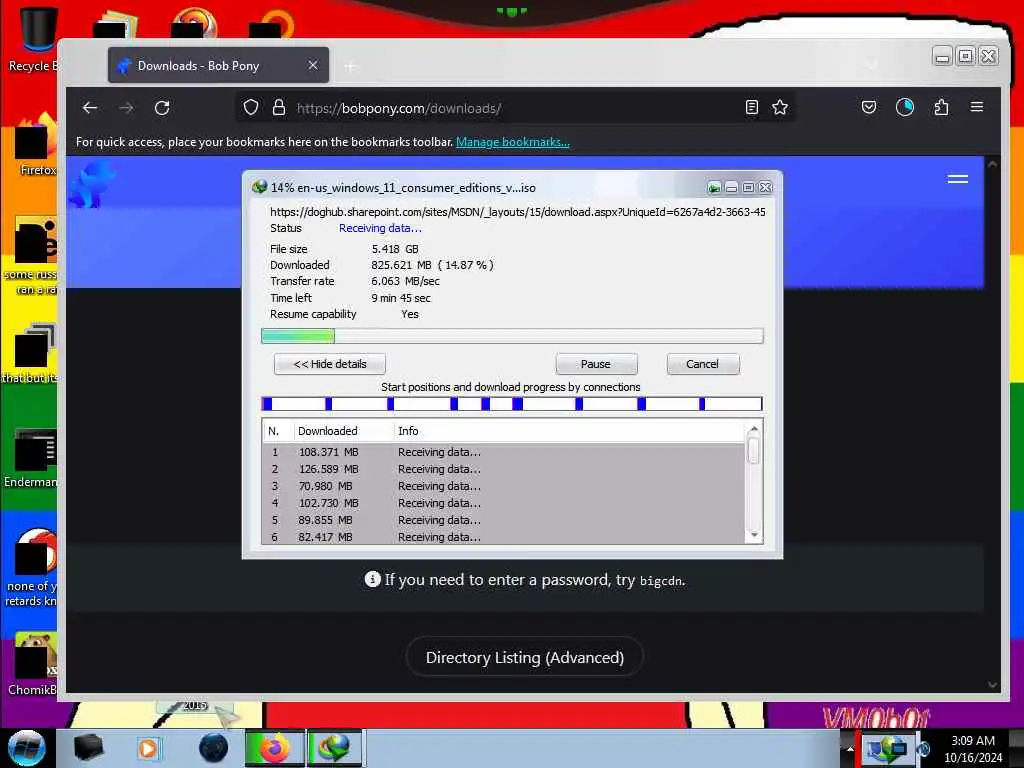Open Firefox from the taskbar
The width and height of the screenshot is (1024, 768).
click(274, 748)
